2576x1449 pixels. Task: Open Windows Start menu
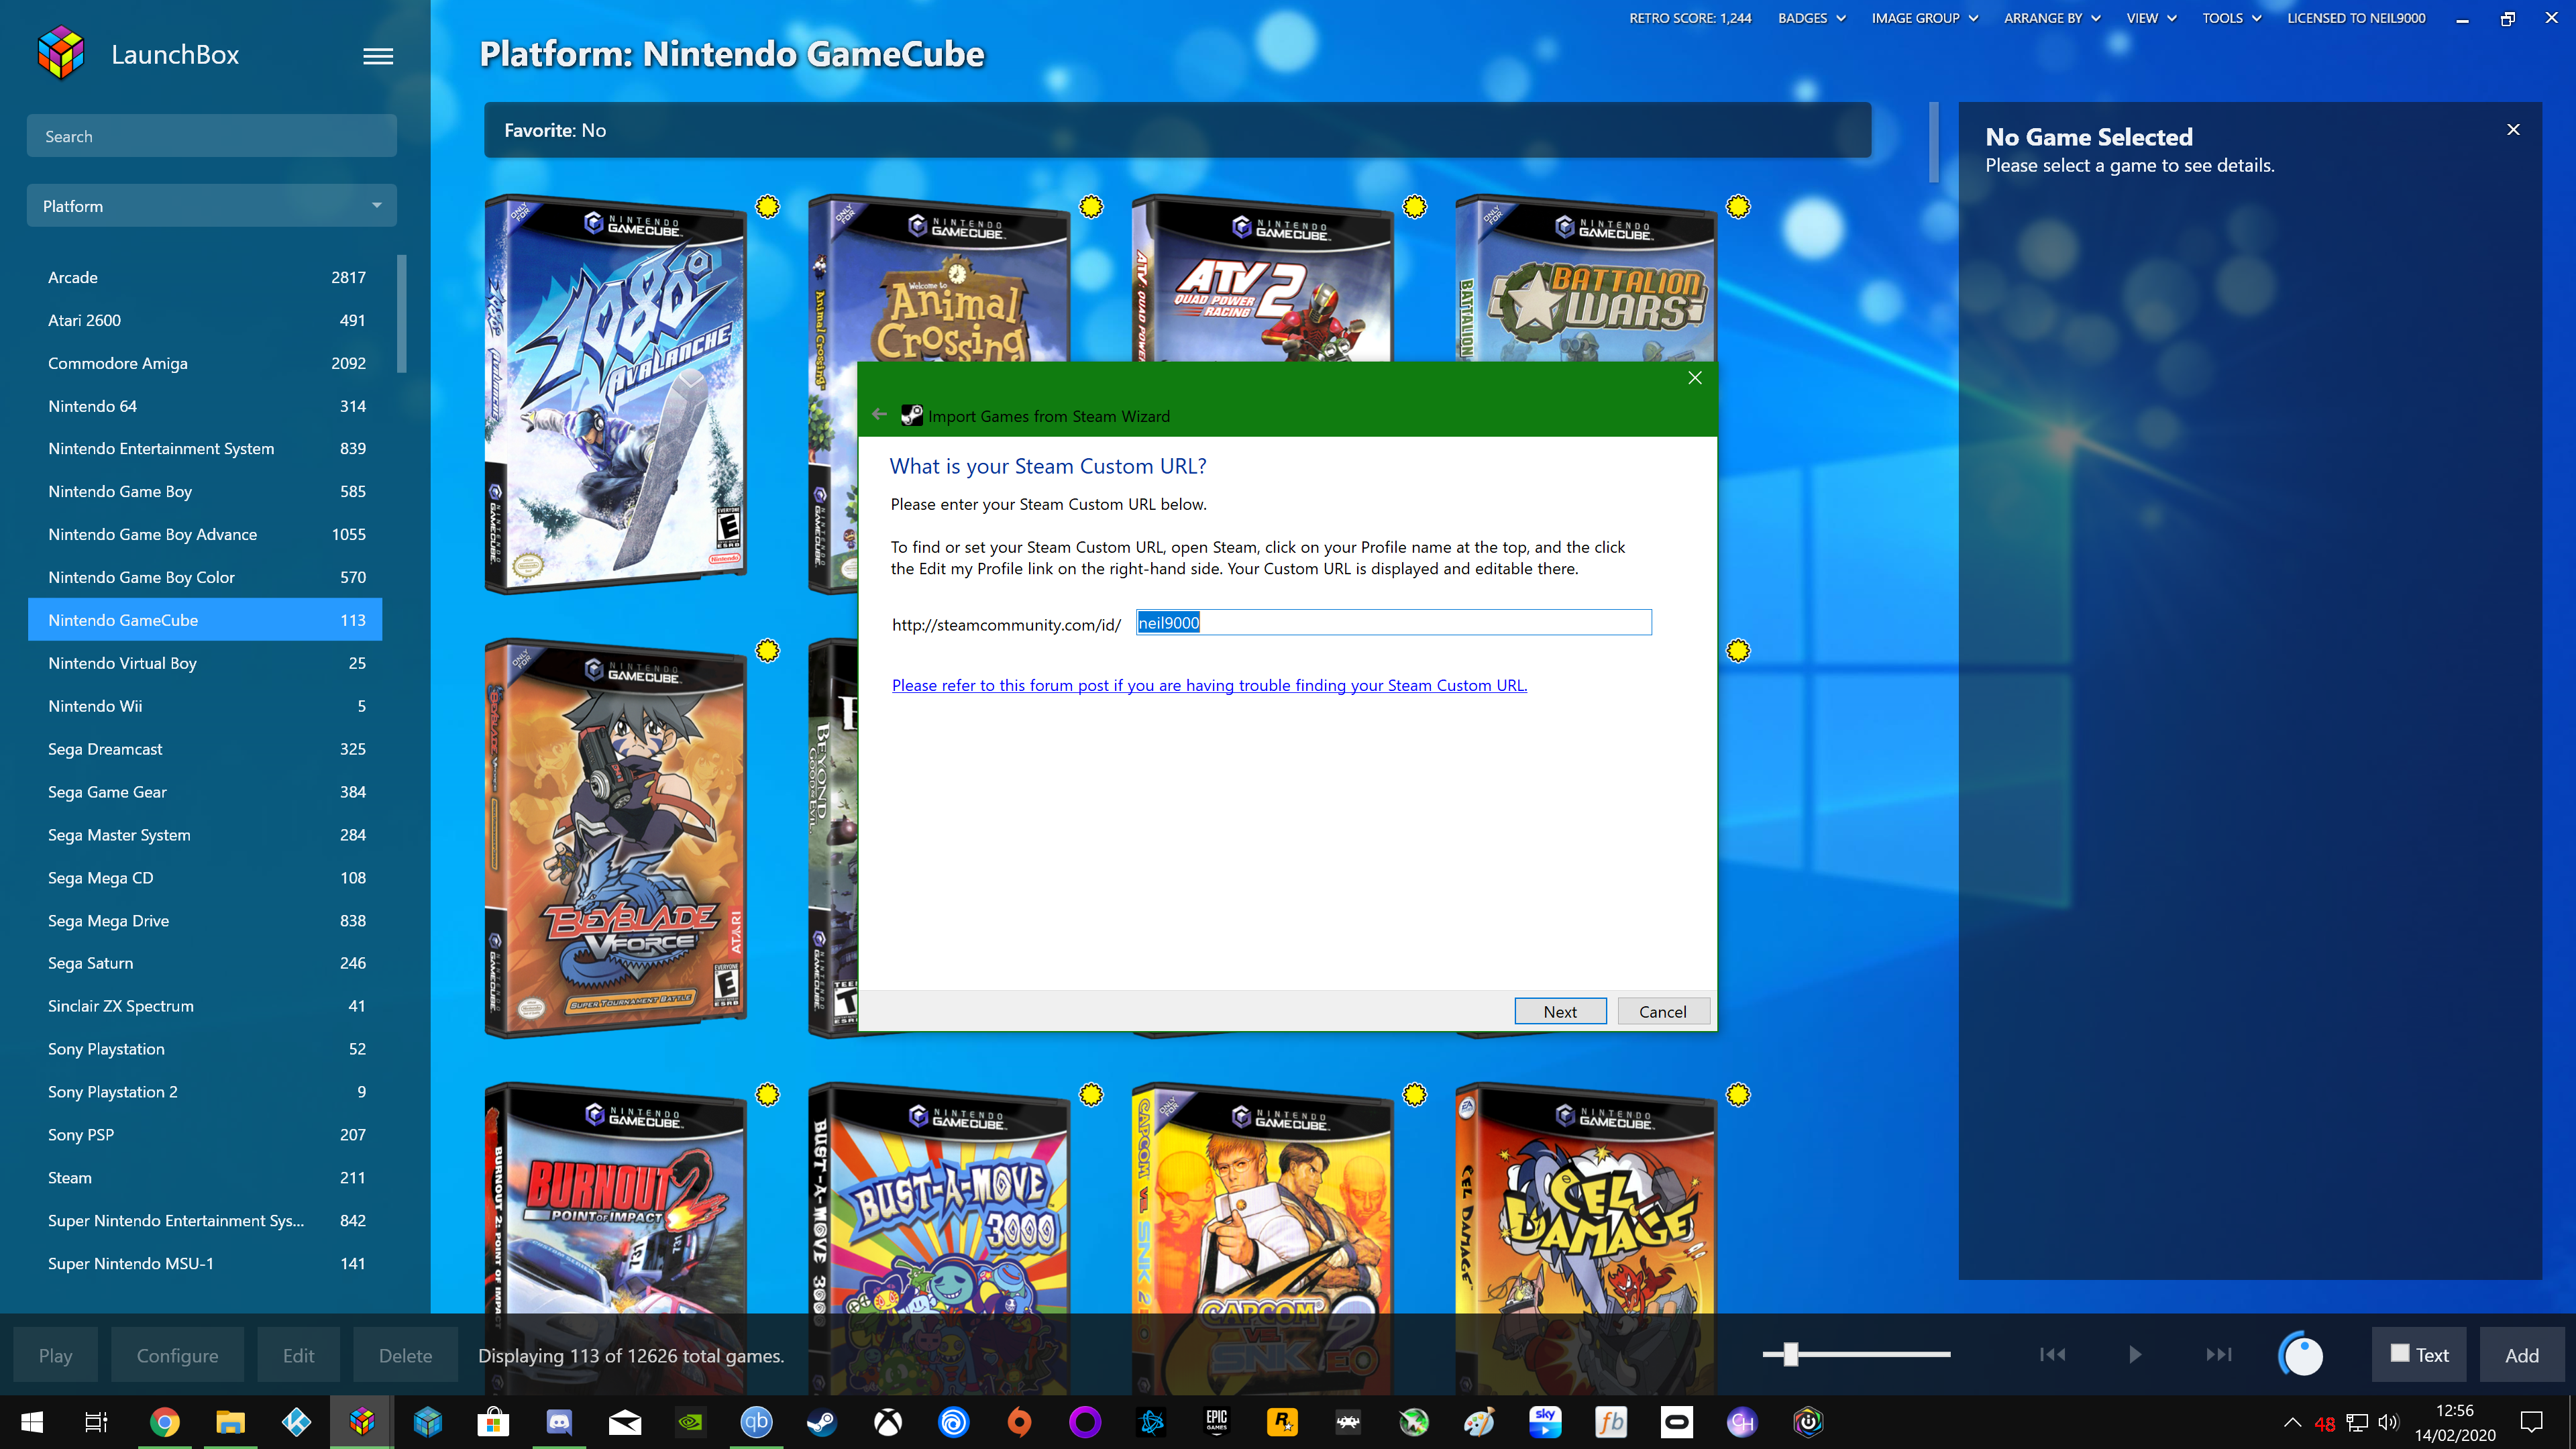tap(32, 1422)
